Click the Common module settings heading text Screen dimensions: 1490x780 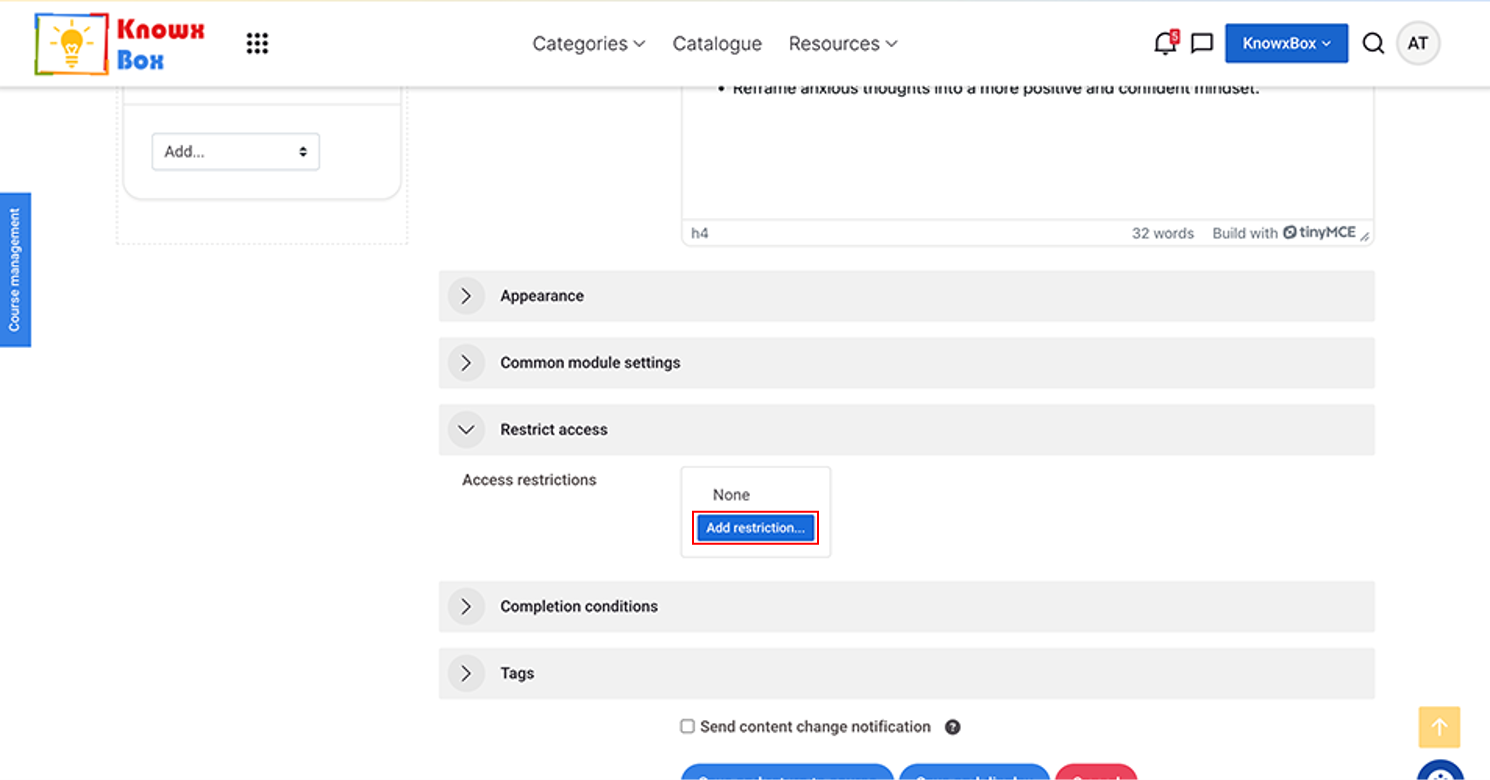pos(590,363)
